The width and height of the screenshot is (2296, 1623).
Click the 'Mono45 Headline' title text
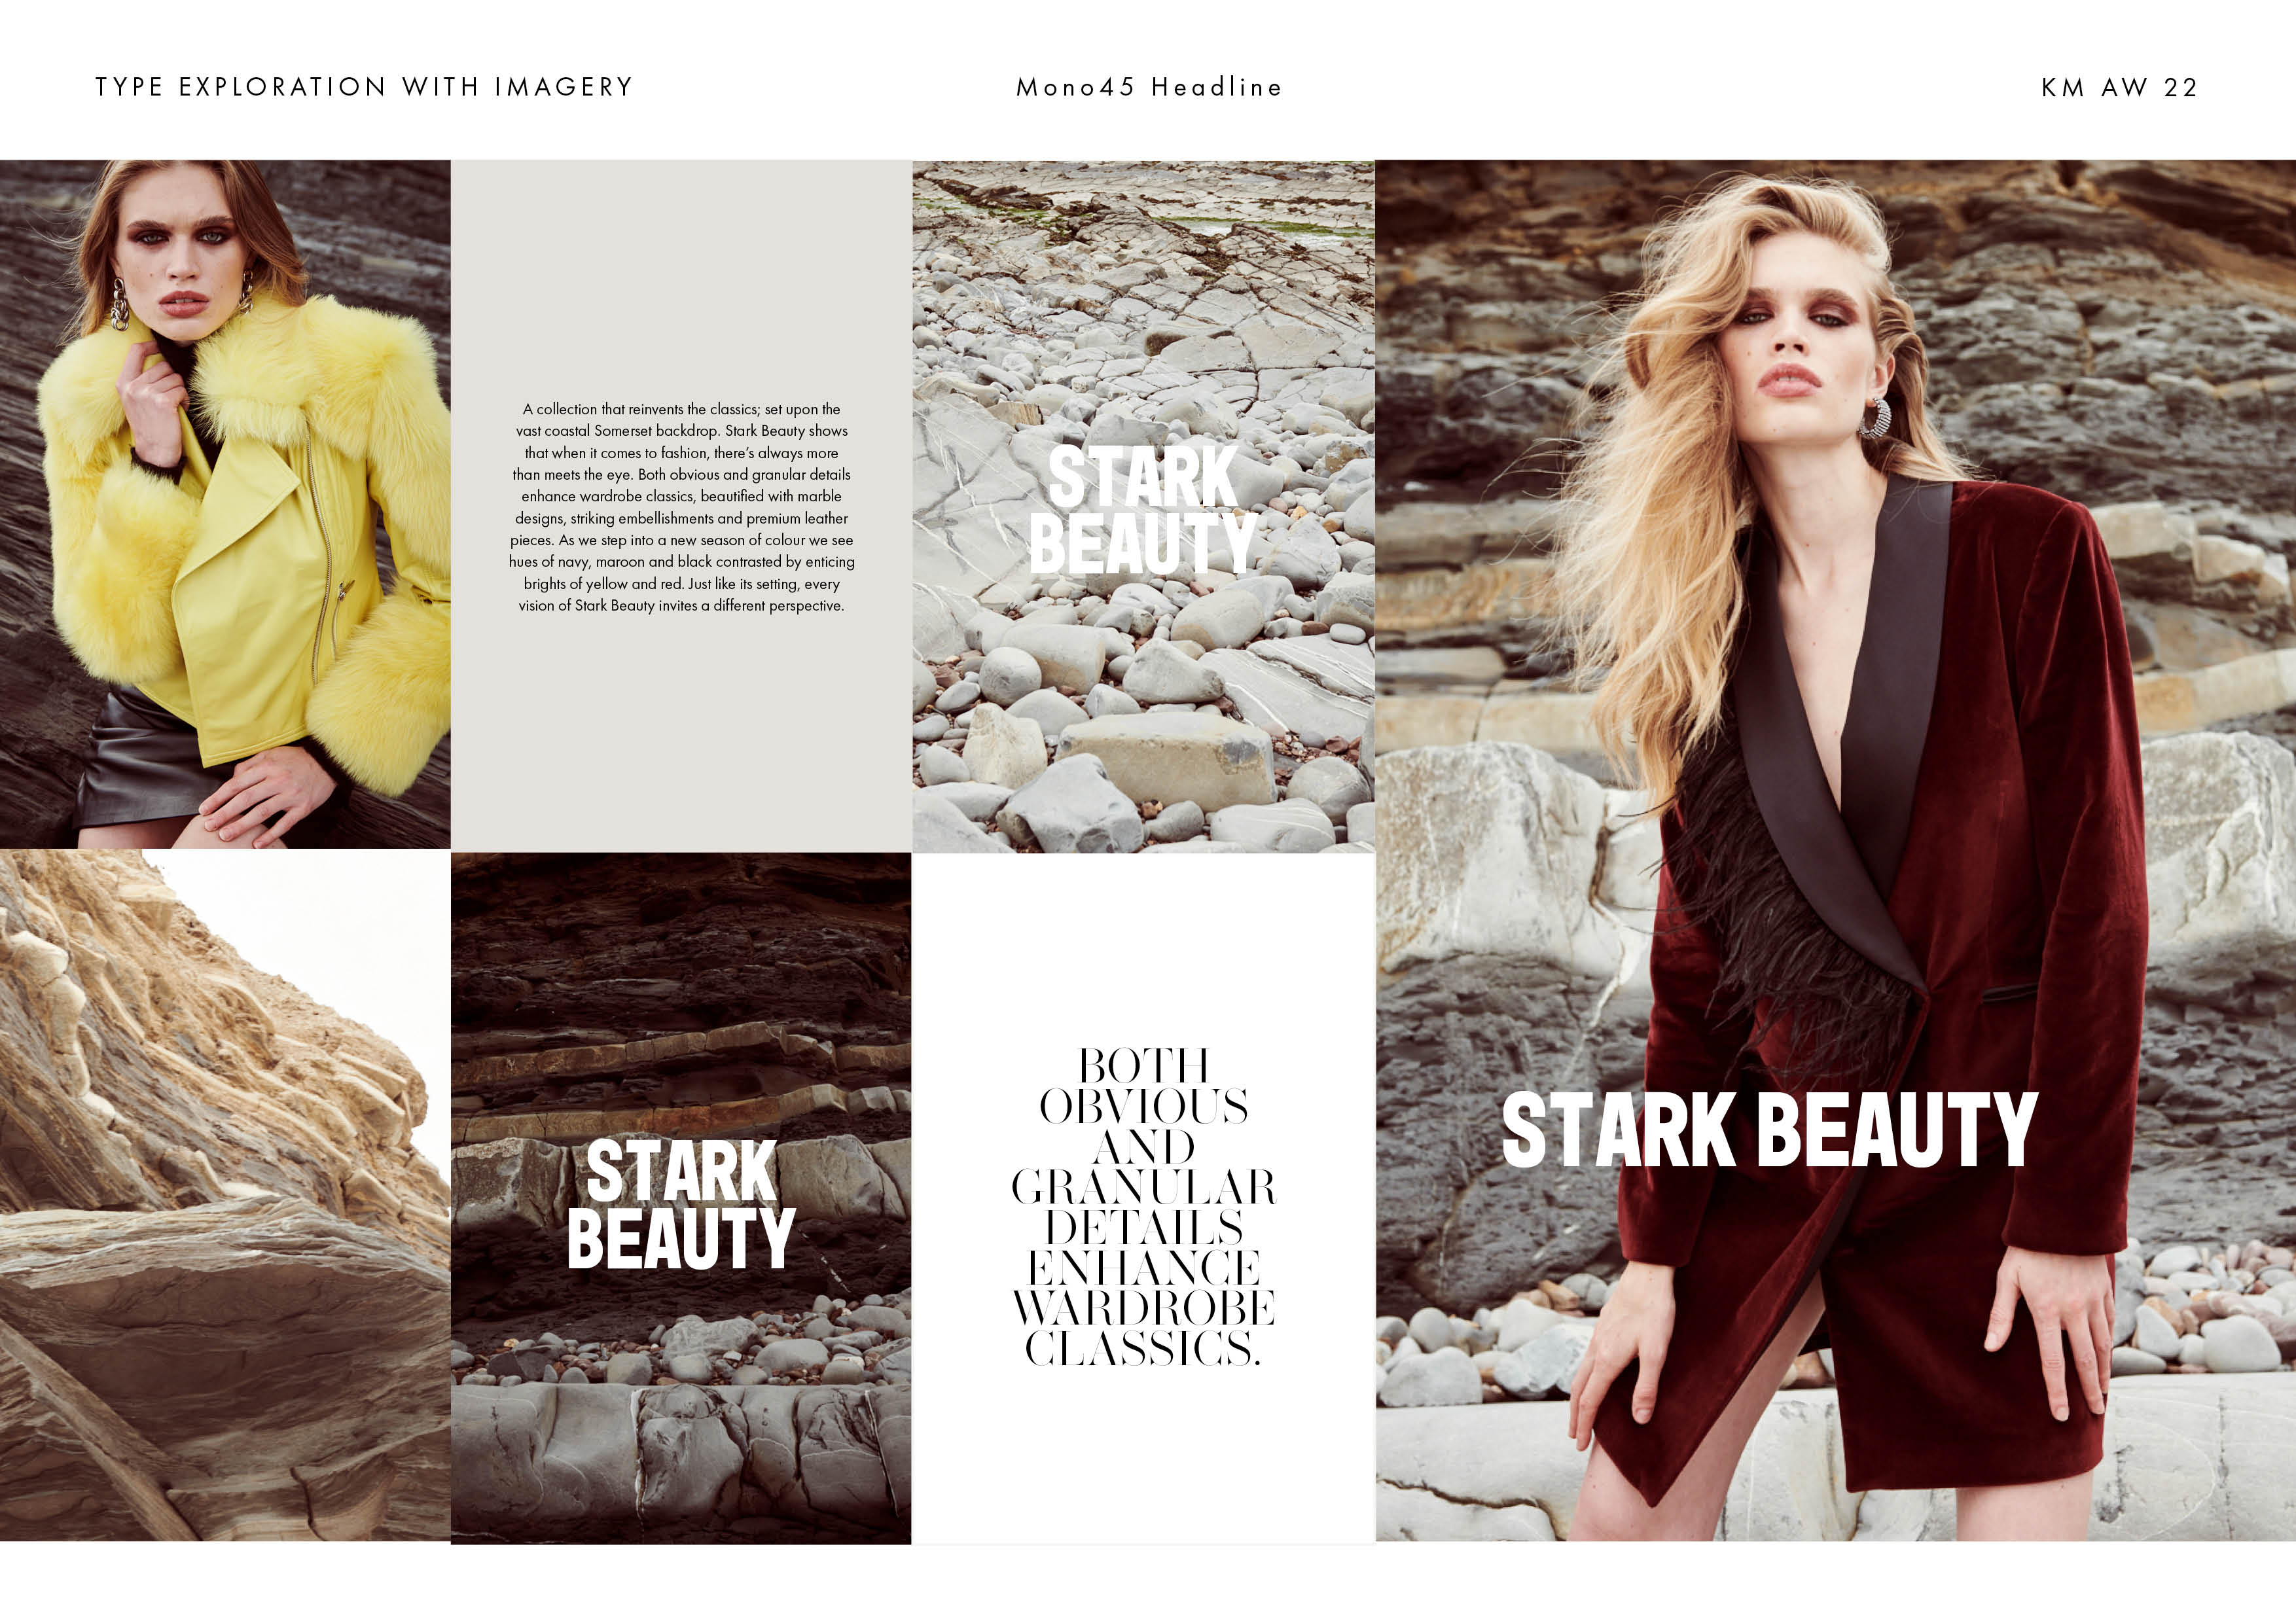tap(1148, 87)
